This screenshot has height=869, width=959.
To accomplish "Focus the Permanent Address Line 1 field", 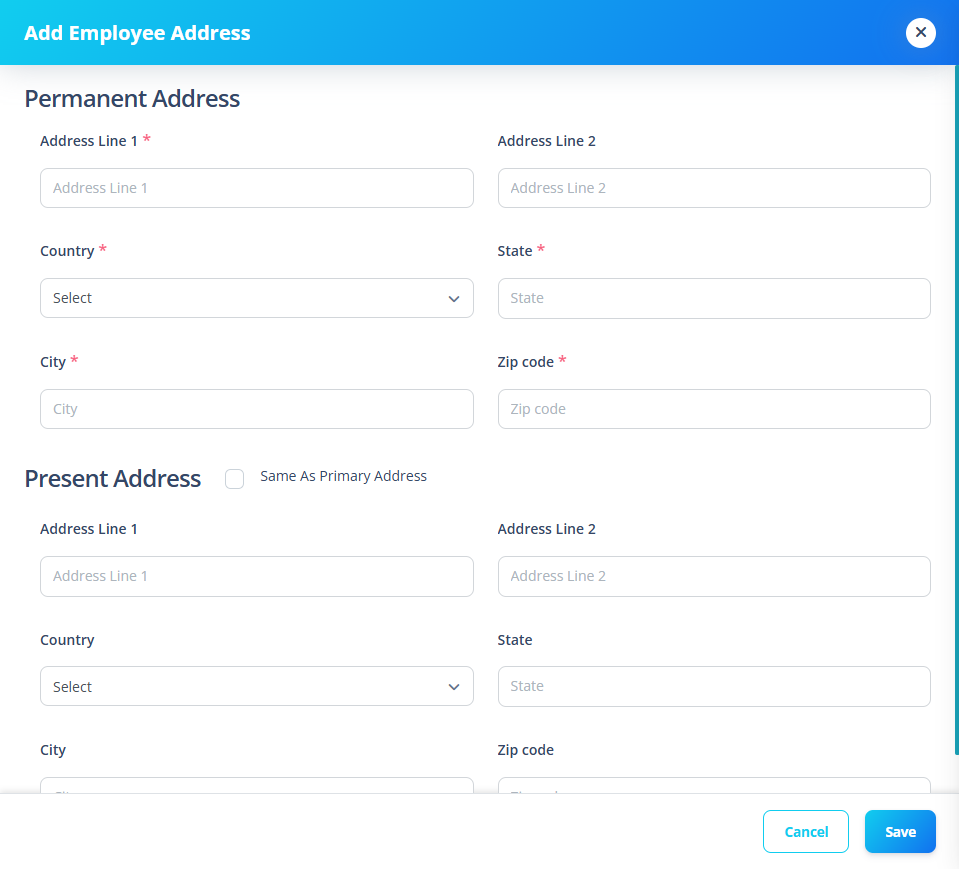I will [x=257, y=188].
